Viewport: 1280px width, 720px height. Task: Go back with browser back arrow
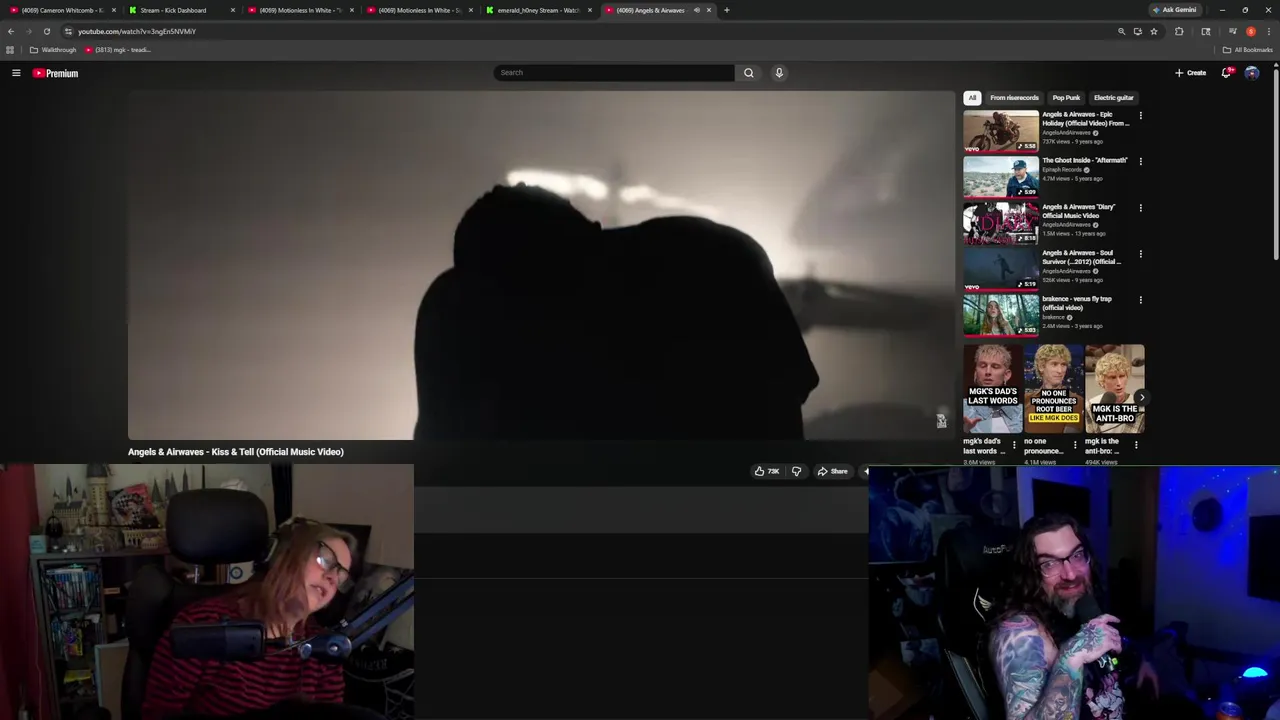click(x=11, y=31)
